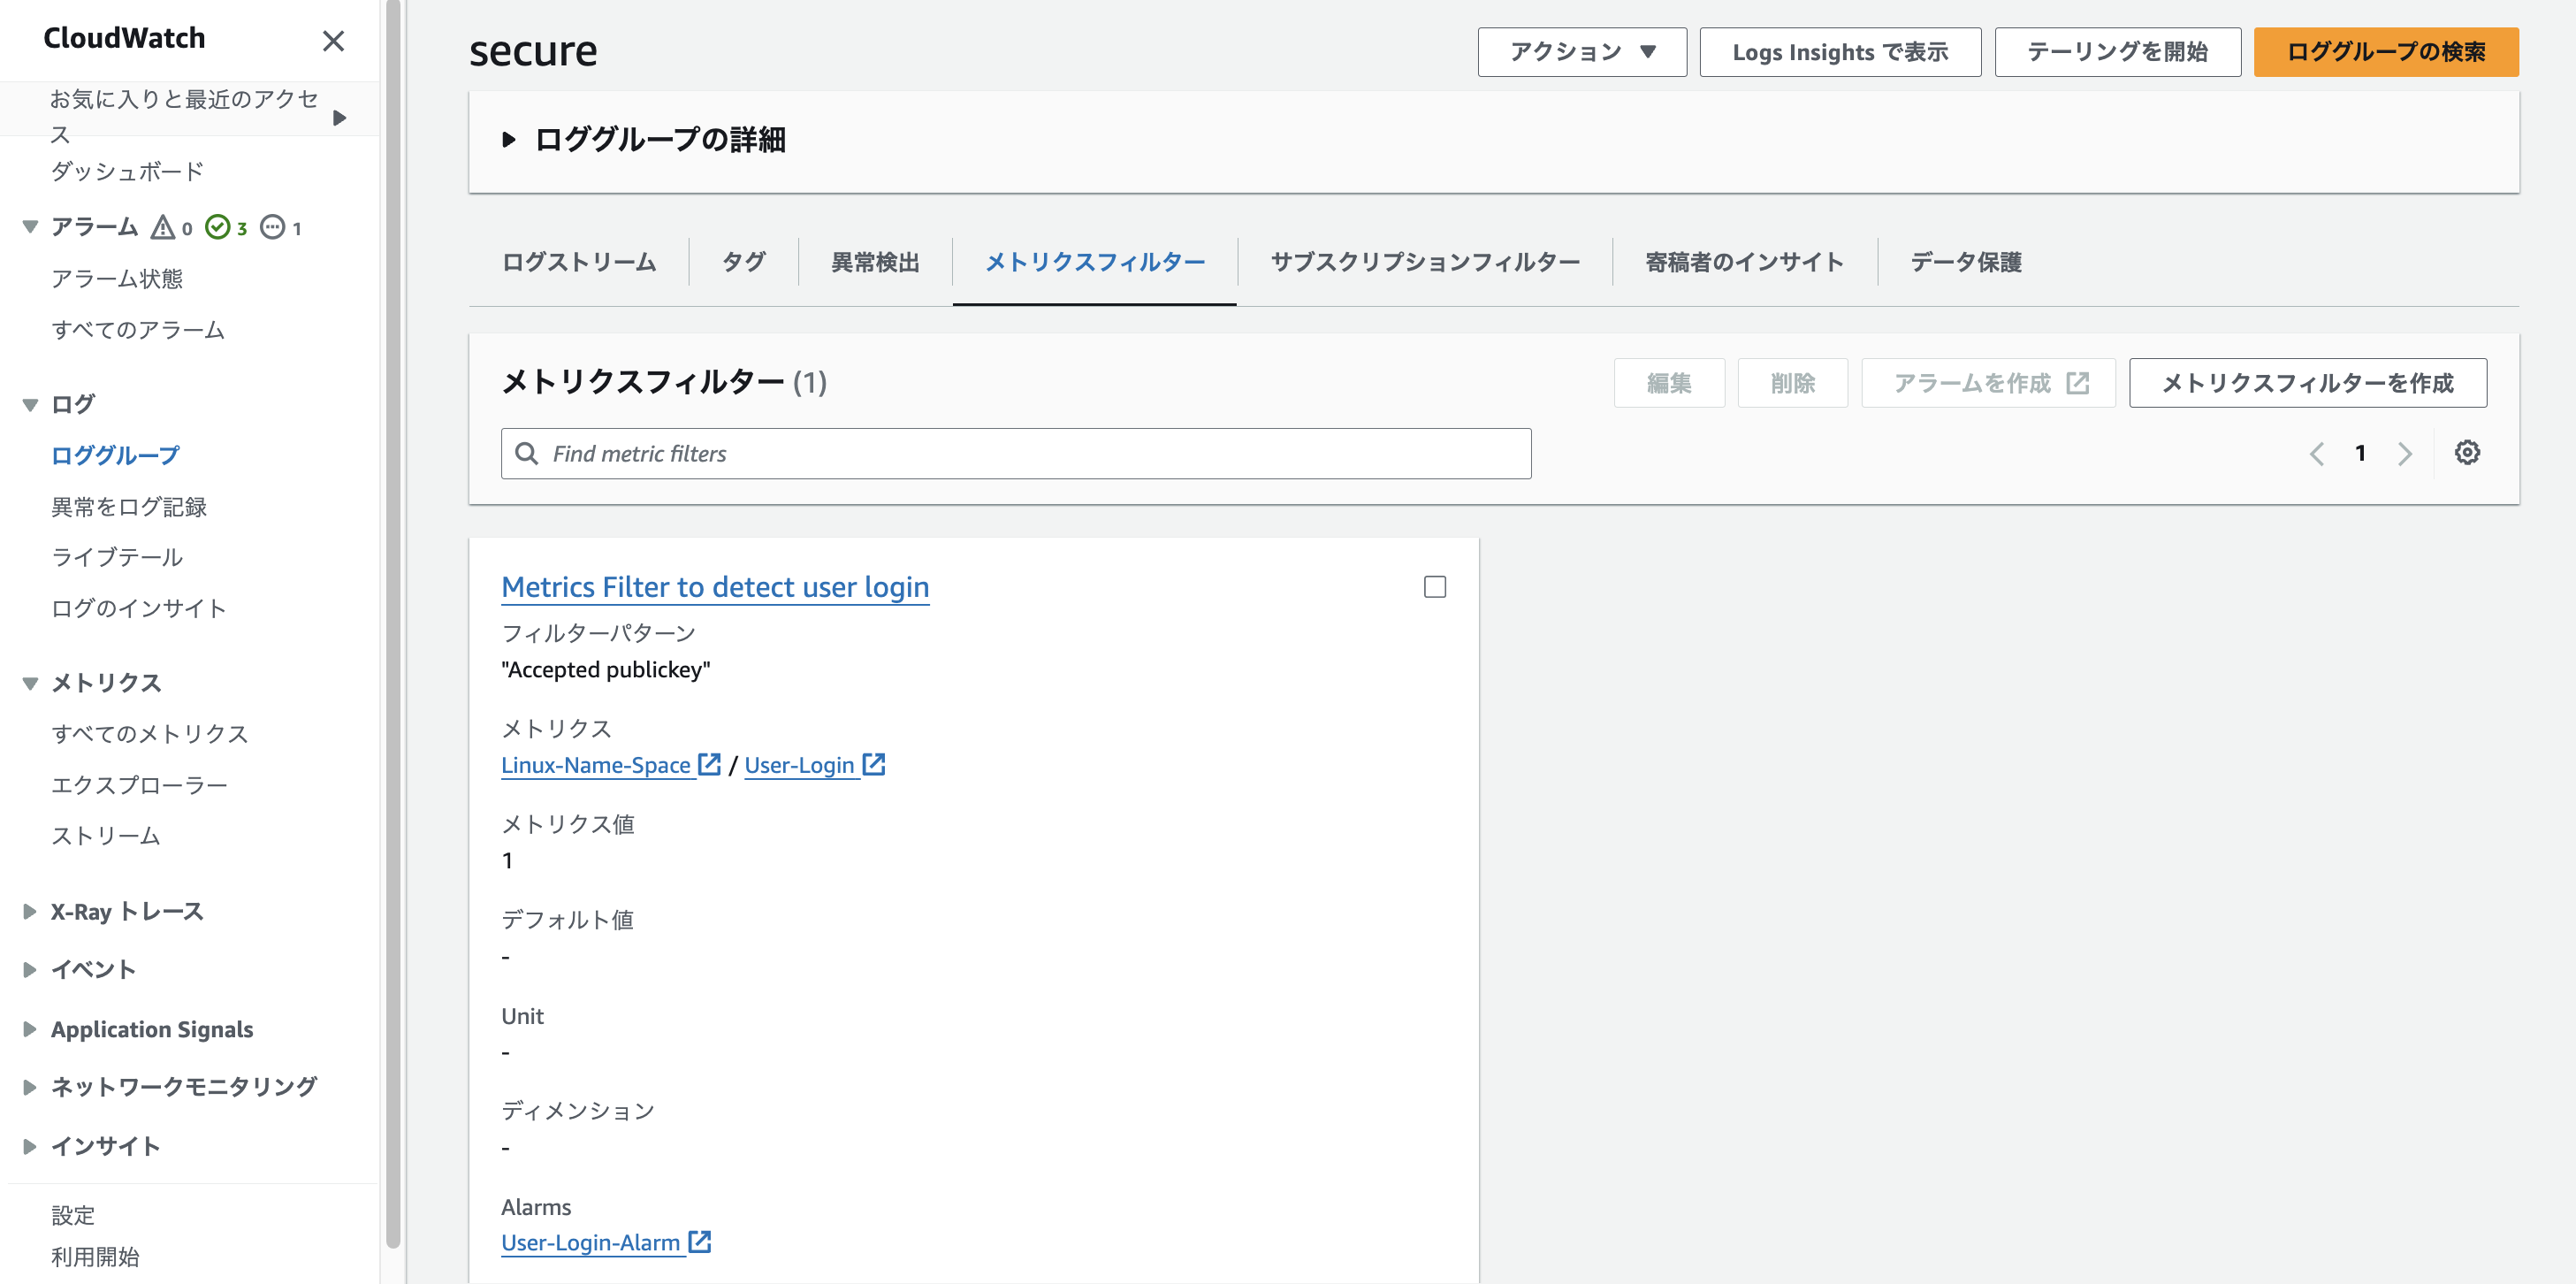This screenshot has width=2576, height=1284.
Task: Click the ロググループの検索 button
Action: (2385, 52)
